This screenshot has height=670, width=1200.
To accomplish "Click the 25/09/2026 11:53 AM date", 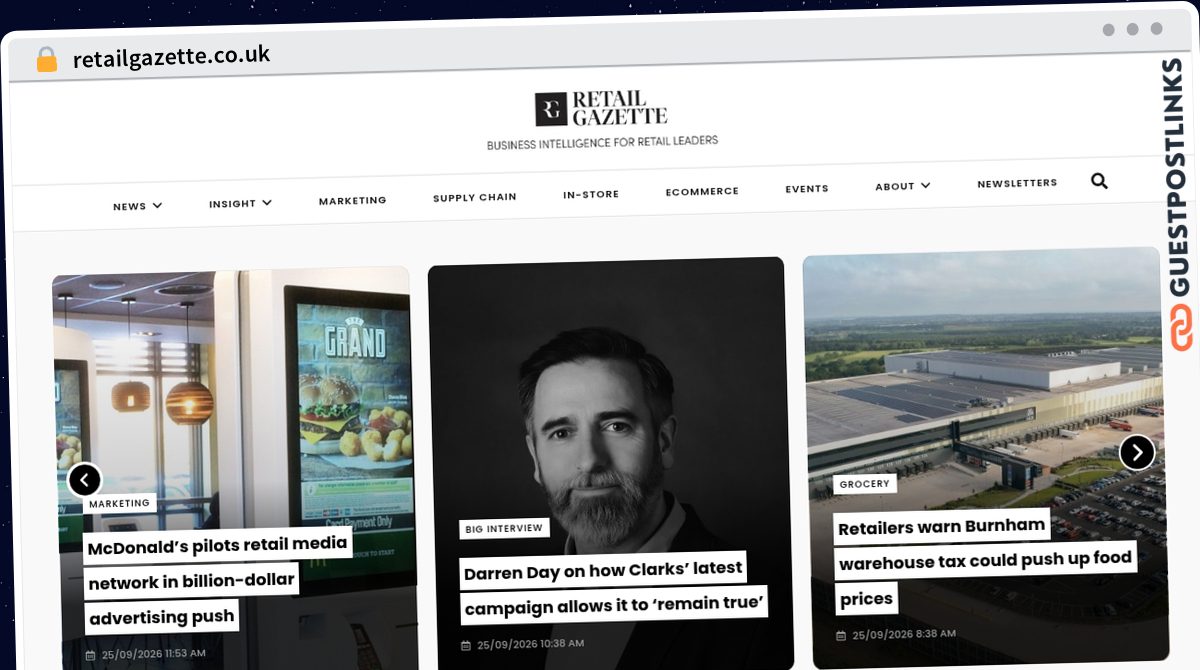I will pyautogui.click(x=153, y=654).
